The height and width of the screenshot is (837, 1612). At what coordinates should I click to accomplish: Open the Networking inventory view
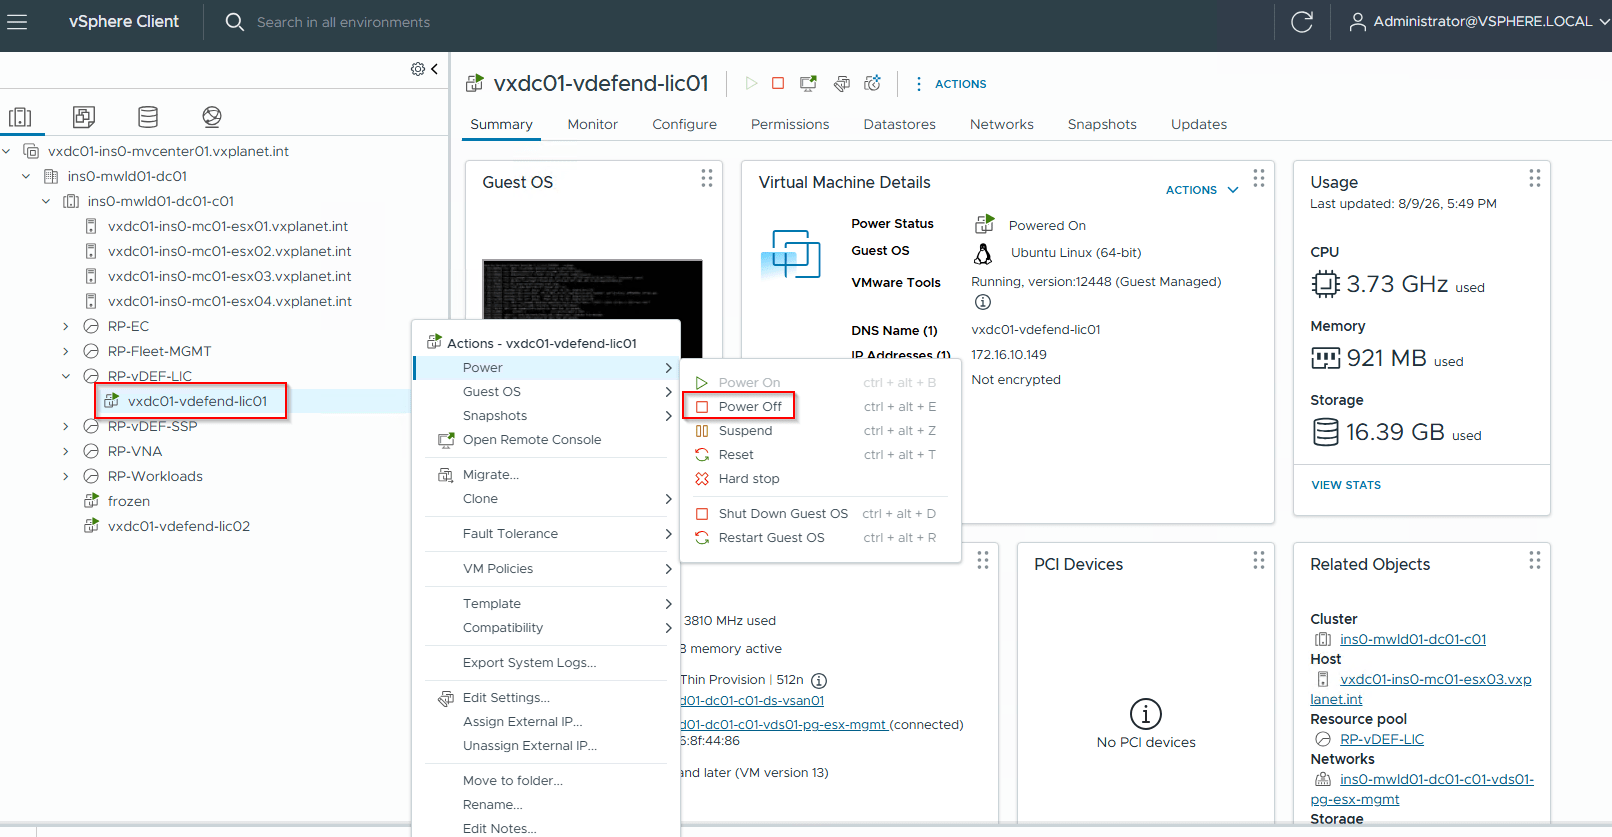click(212, 117)
